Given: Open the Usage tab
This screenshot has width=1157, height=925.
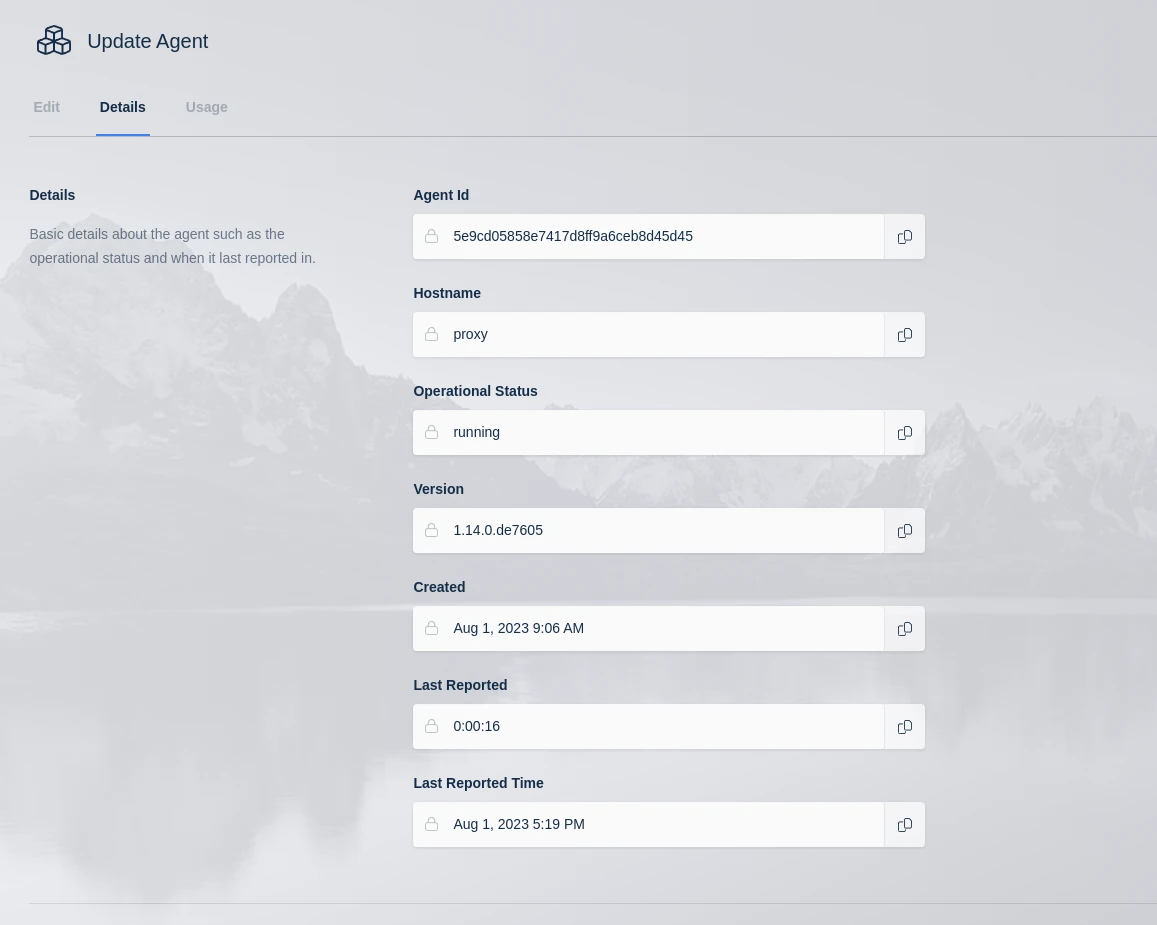Looking at the screenshot, I should tap(206, 107).
